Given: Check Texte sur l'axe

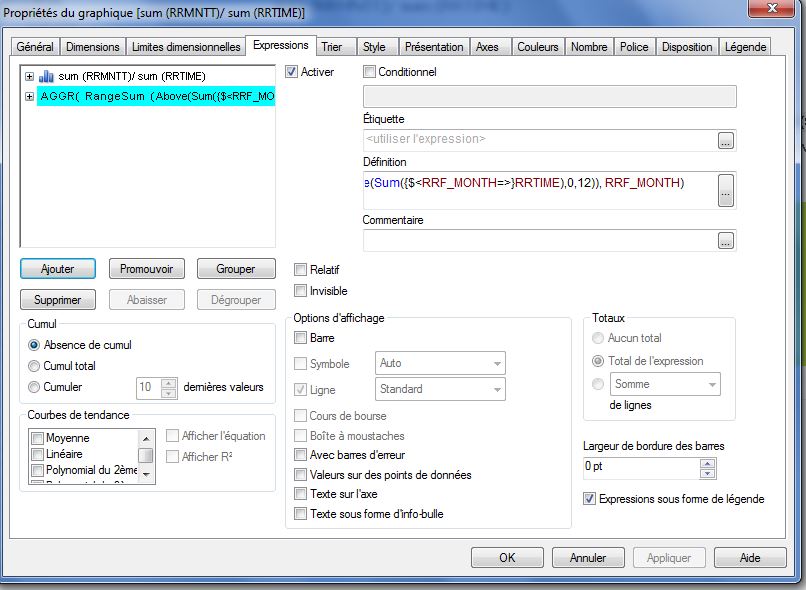Looking at the screenshot, I should [x=300, y=494].
